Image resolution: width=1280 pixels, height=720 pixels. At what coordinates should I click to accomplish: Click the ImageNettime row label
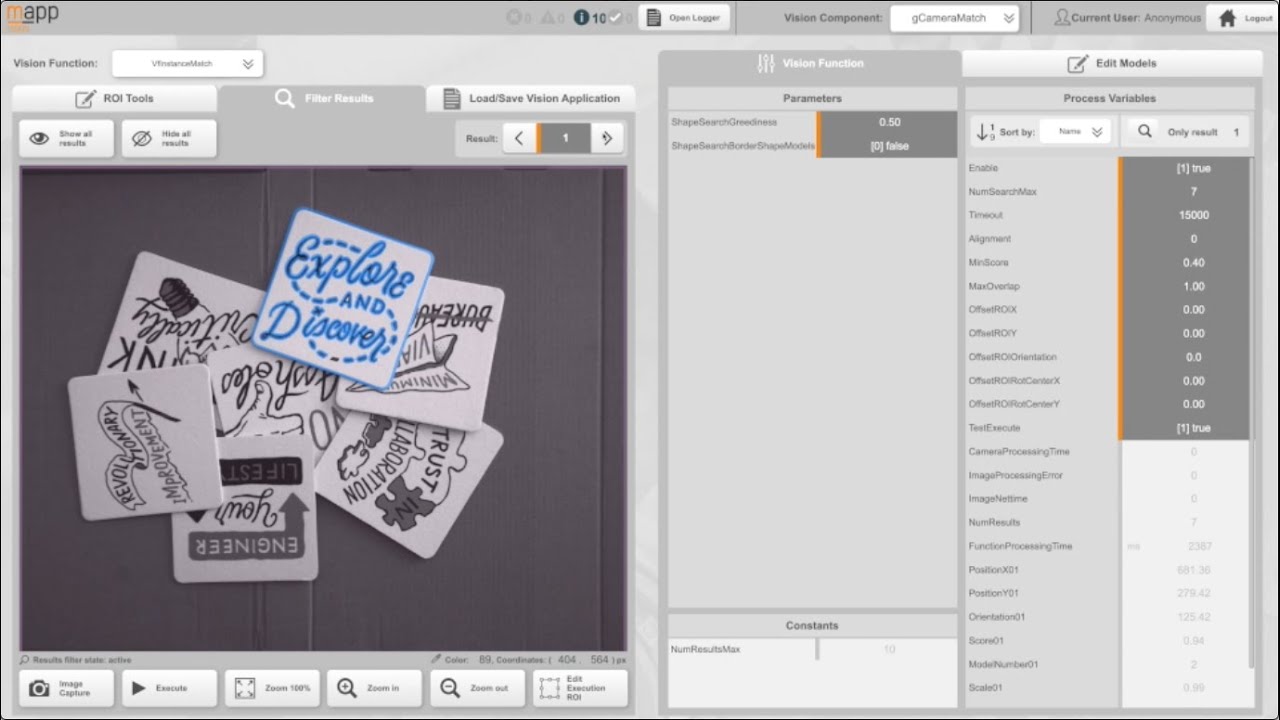pos(998,499)
